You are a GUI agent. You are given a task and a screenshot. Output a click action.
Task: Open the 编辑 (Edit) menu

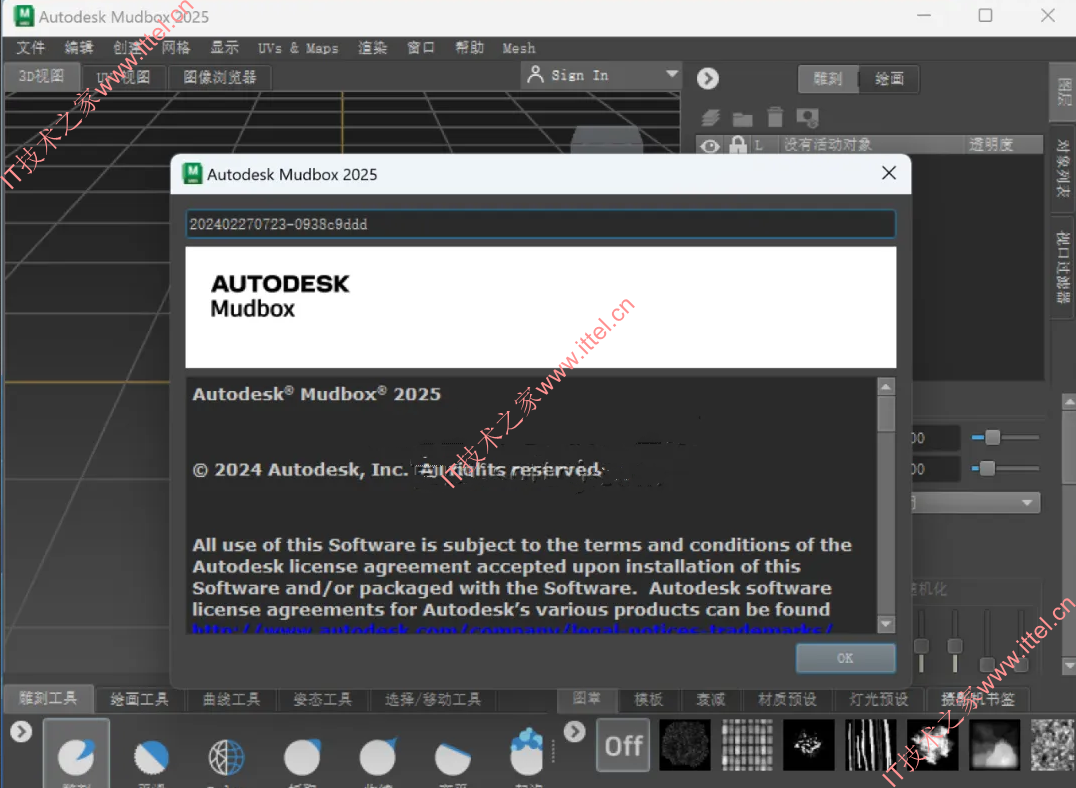tap(79, 47)
